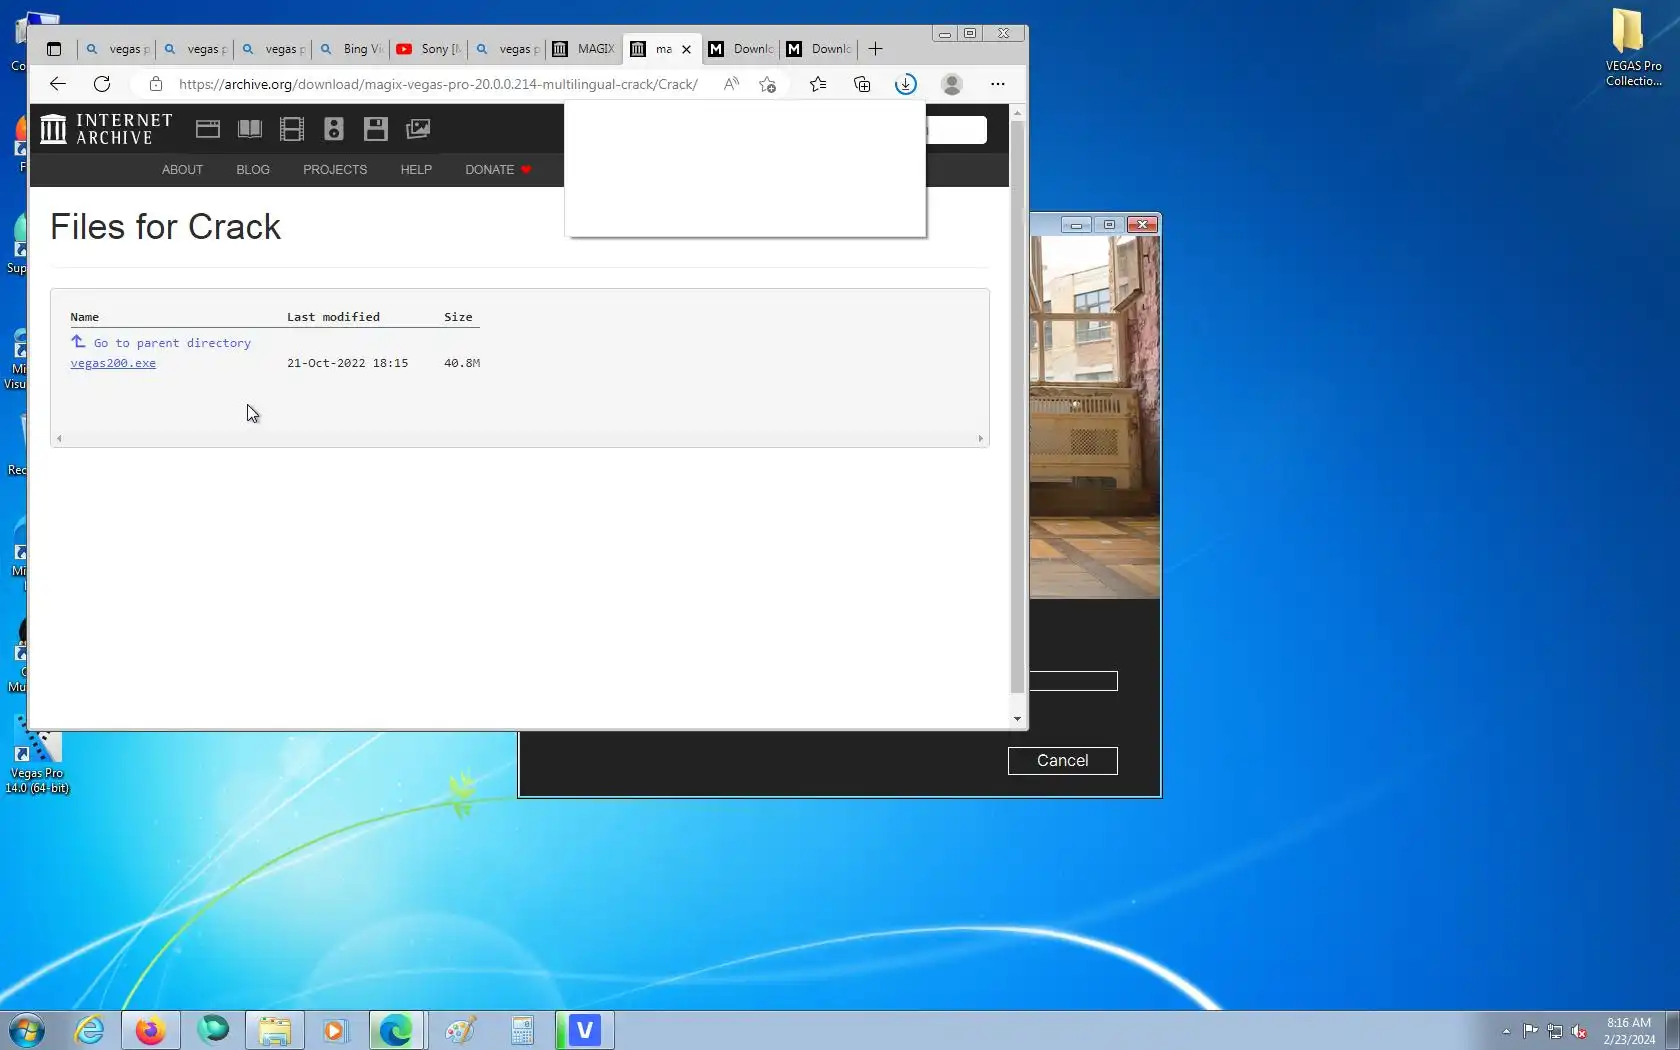
Task: Launch Firefox from the taskbar
Action: (151, 1030)
